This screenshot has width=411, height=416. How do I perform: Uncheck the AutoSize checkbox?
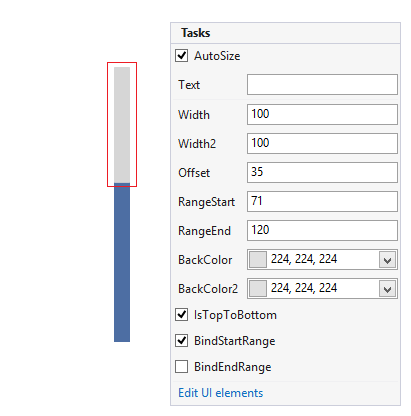(182, 56)
